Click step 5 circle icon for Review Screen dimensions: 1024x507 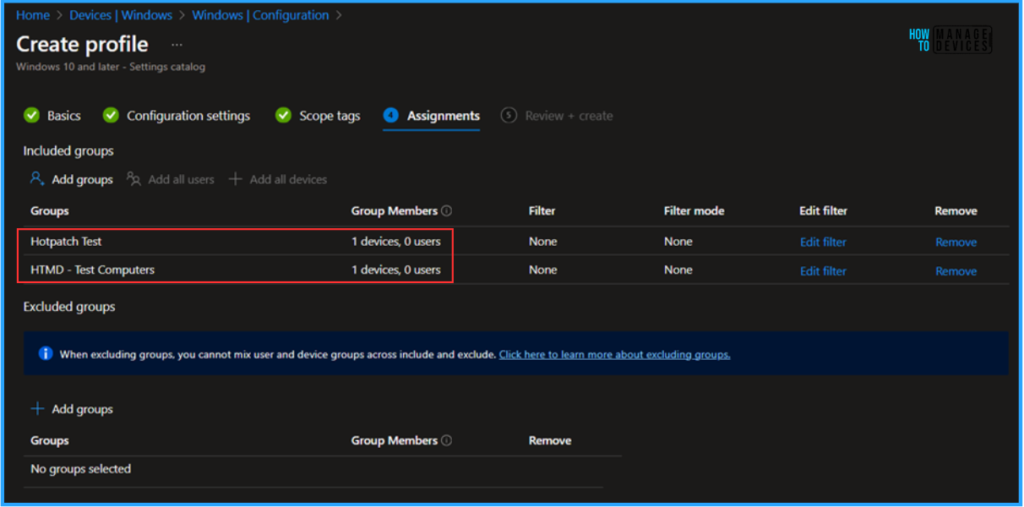tap(508, 116)
